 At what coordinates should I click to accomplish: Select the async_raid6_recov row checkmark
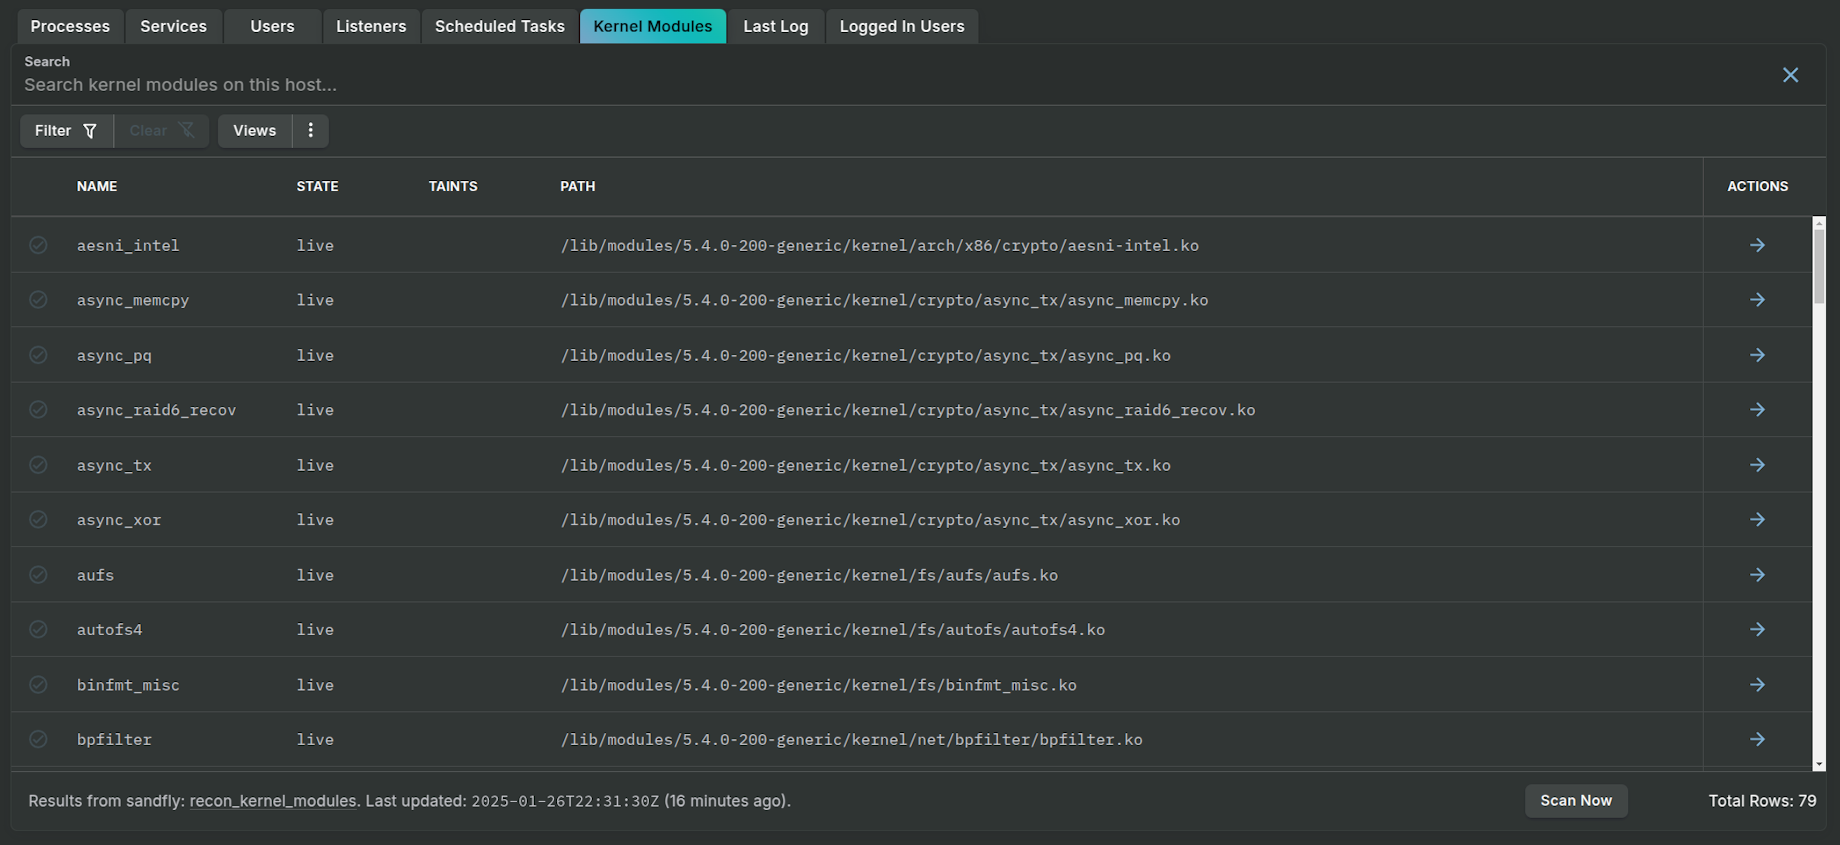click(38, 410)
